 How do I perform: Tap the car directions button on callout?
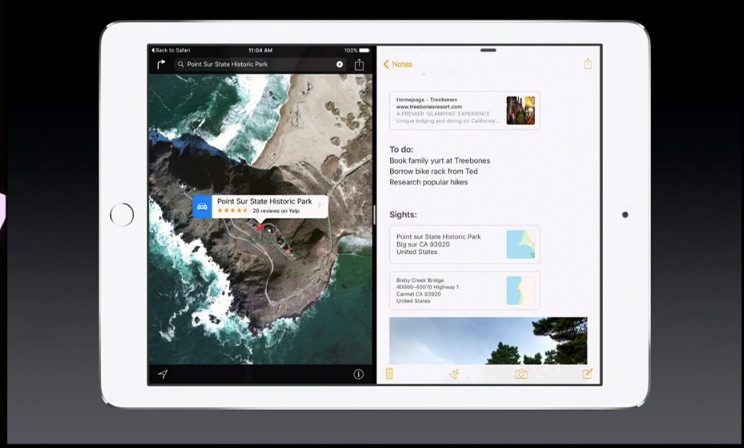point(203,207)
